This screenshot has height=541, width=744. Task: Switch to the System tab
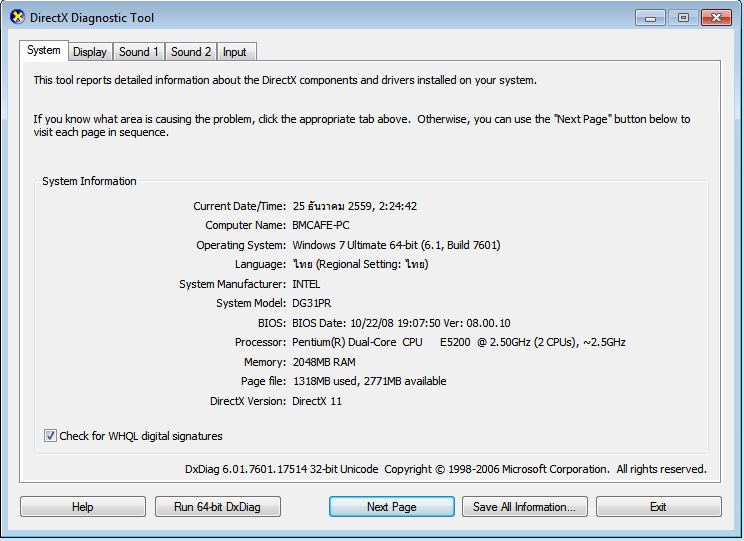pyautogui.click(x=44, y=50)
